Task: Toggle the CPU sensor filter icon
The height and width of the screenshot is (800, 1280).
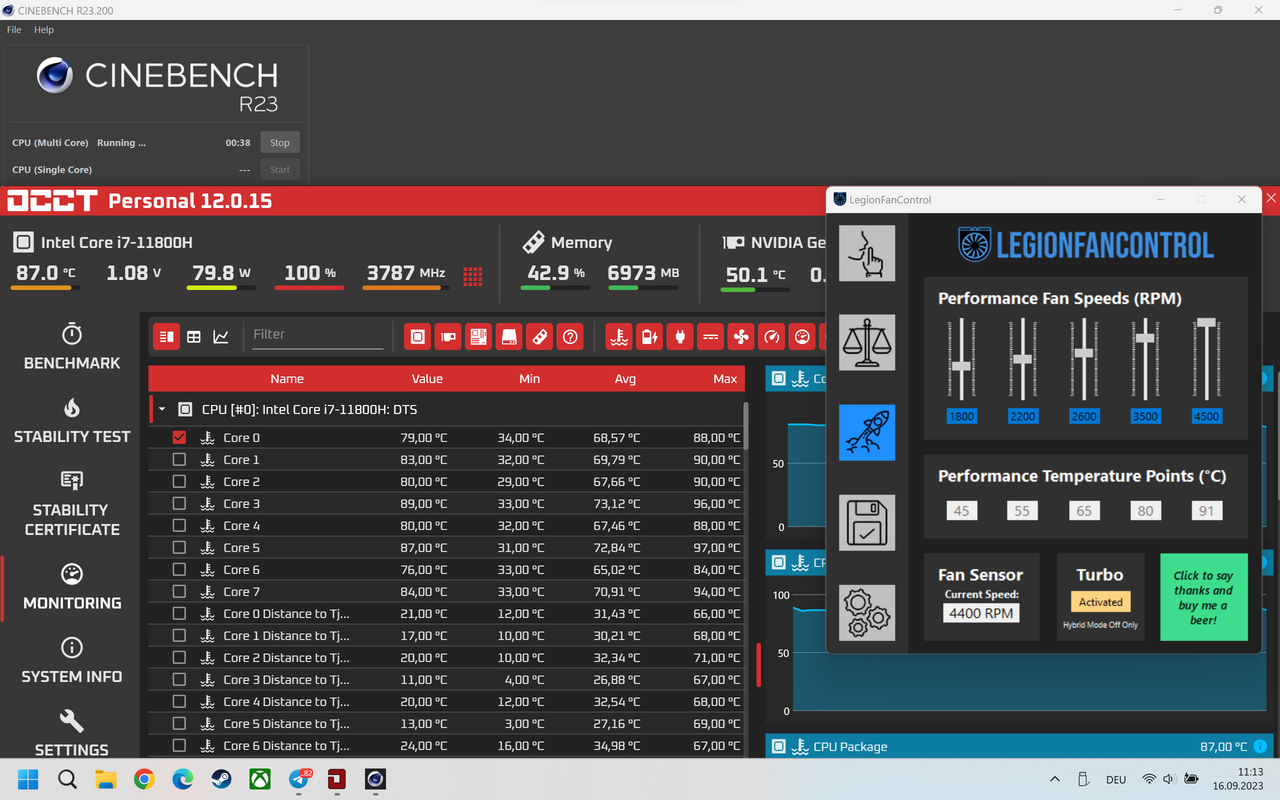Action: (x=418, y=337)
